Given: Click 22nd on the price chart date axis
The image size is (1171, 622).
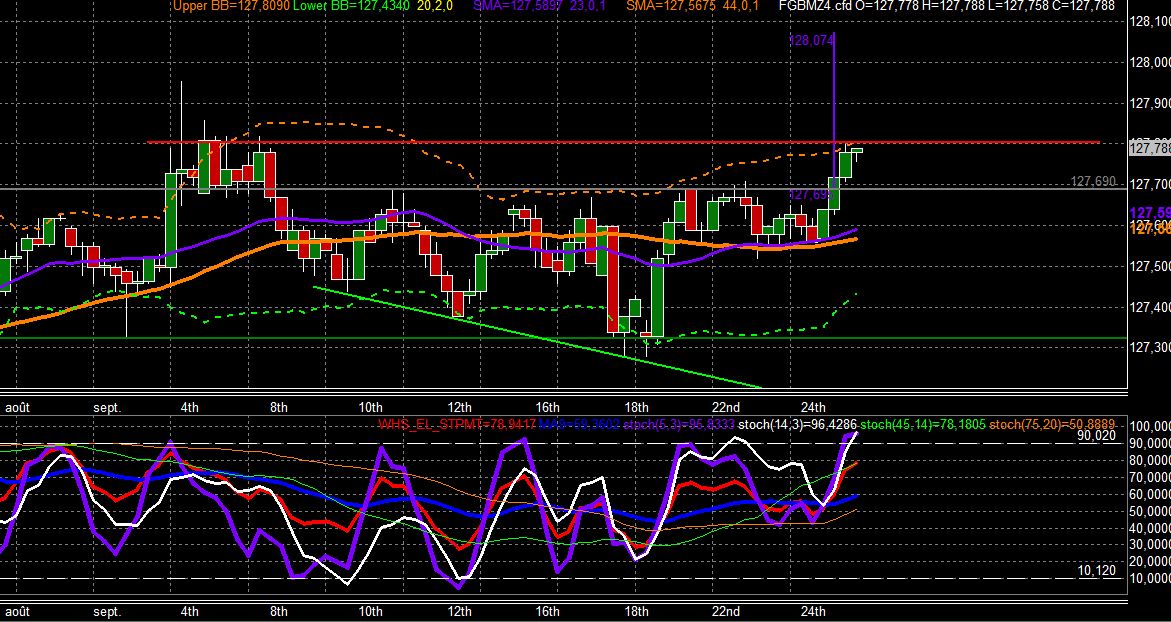Looking at the screenshot, I should [x=725, y=407].
